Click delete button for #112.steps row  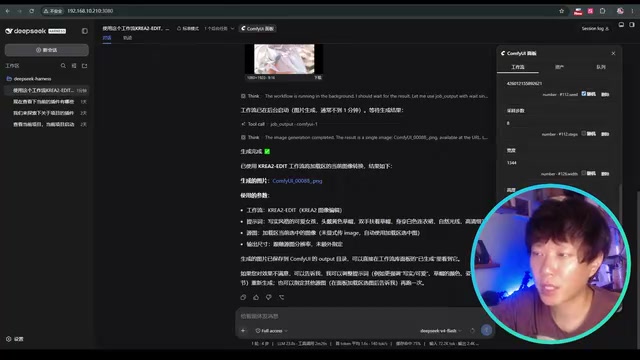[605, 134]
